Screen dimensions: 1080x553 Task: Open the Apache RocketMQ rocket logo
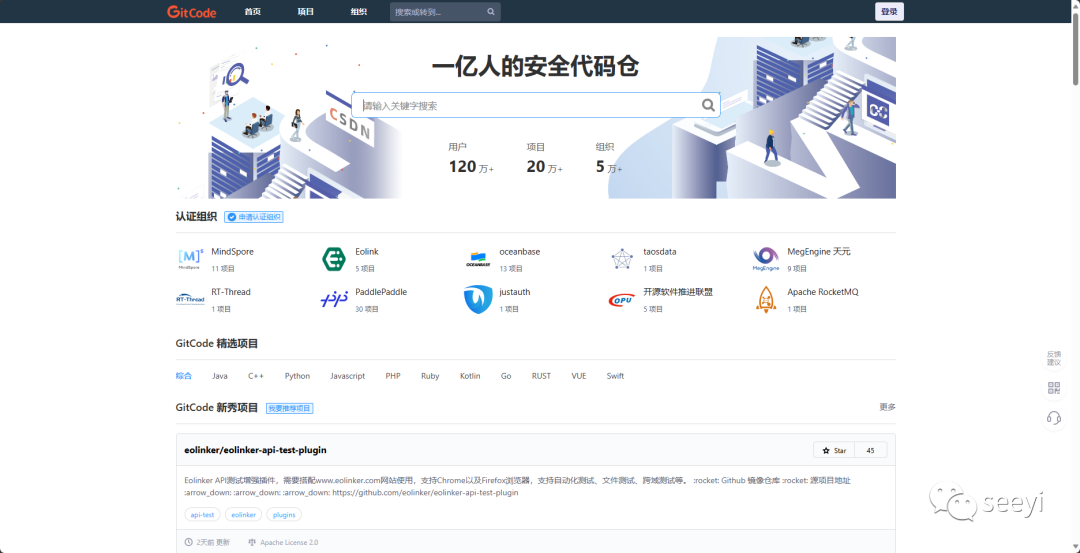(x=765, y=300)
